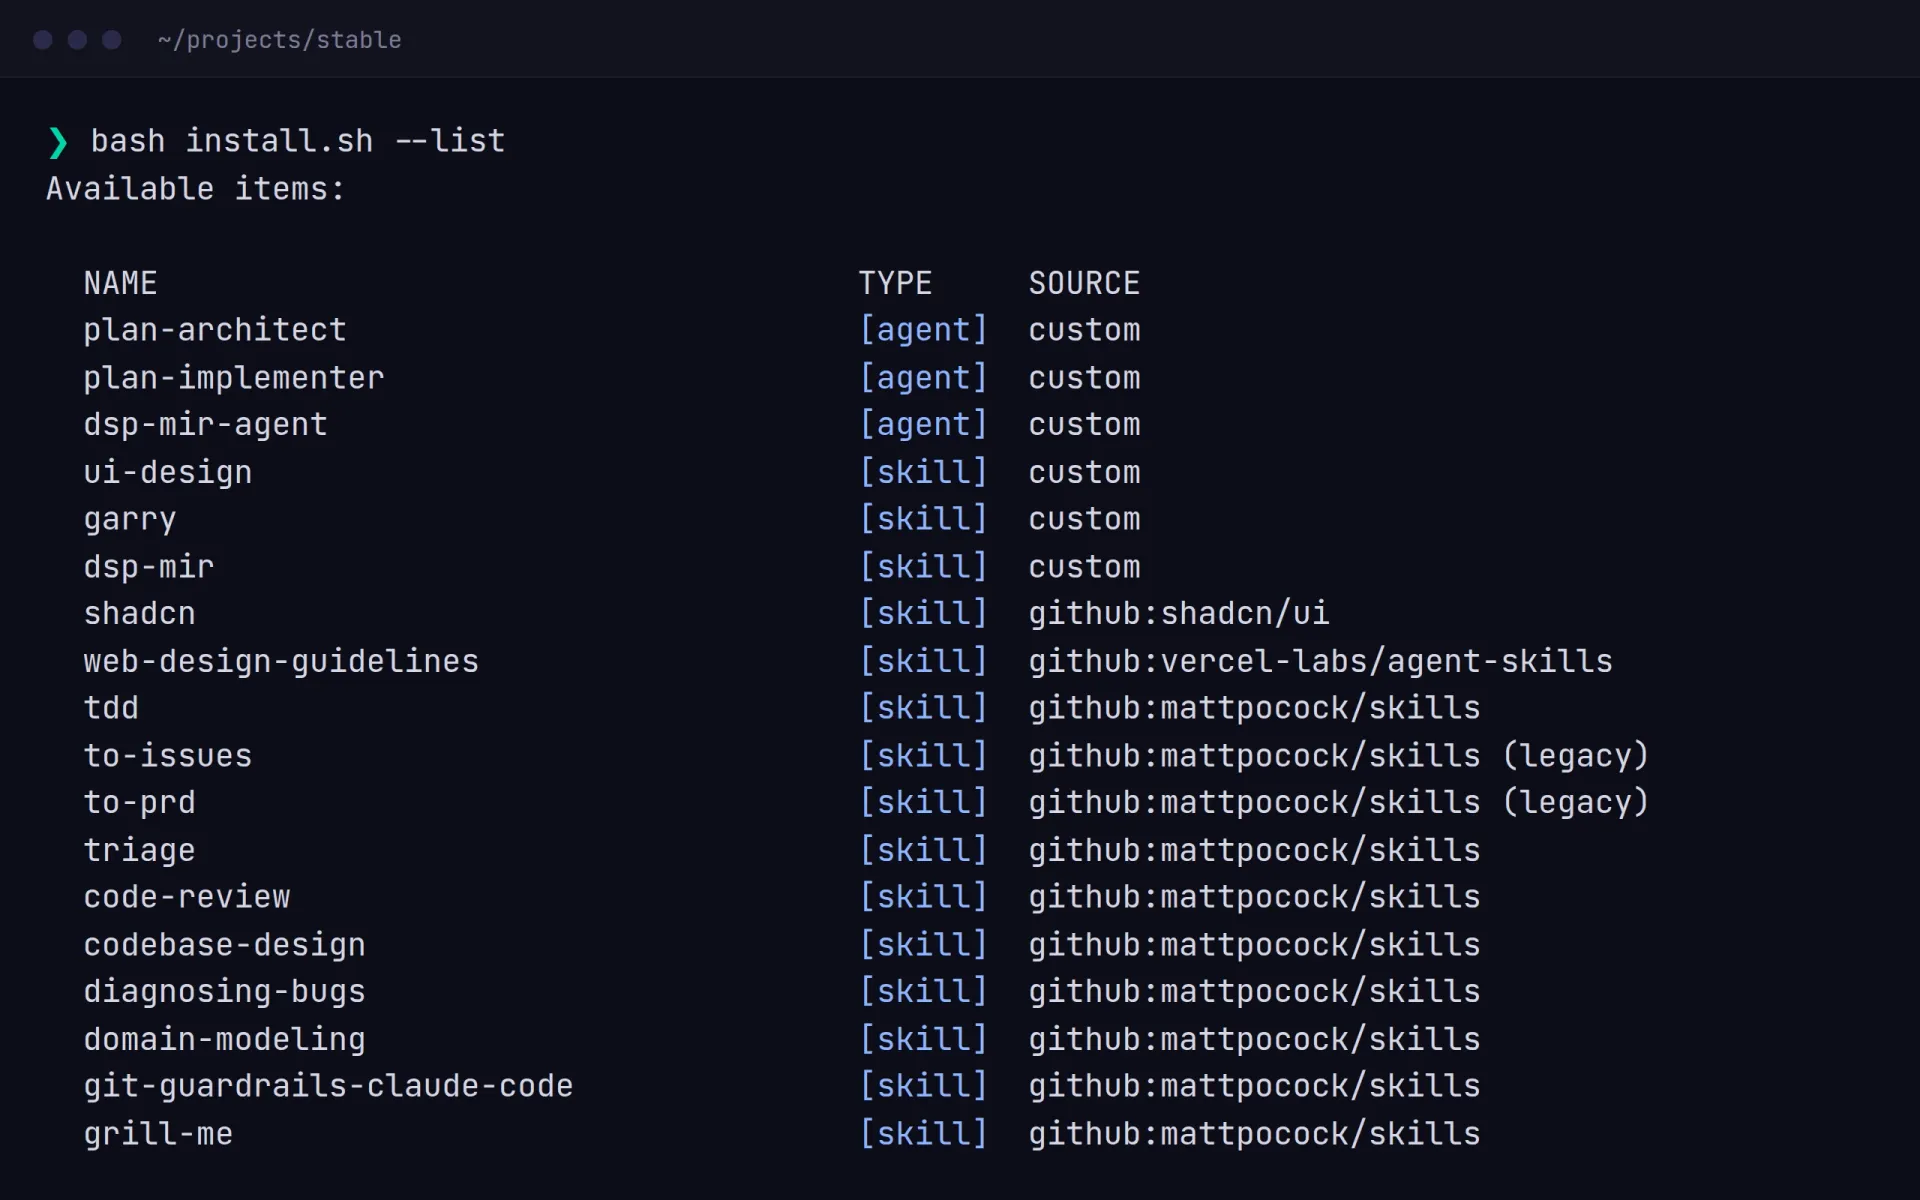Select the shadcn name
Screen dimensions: 1920x1200
140,614
